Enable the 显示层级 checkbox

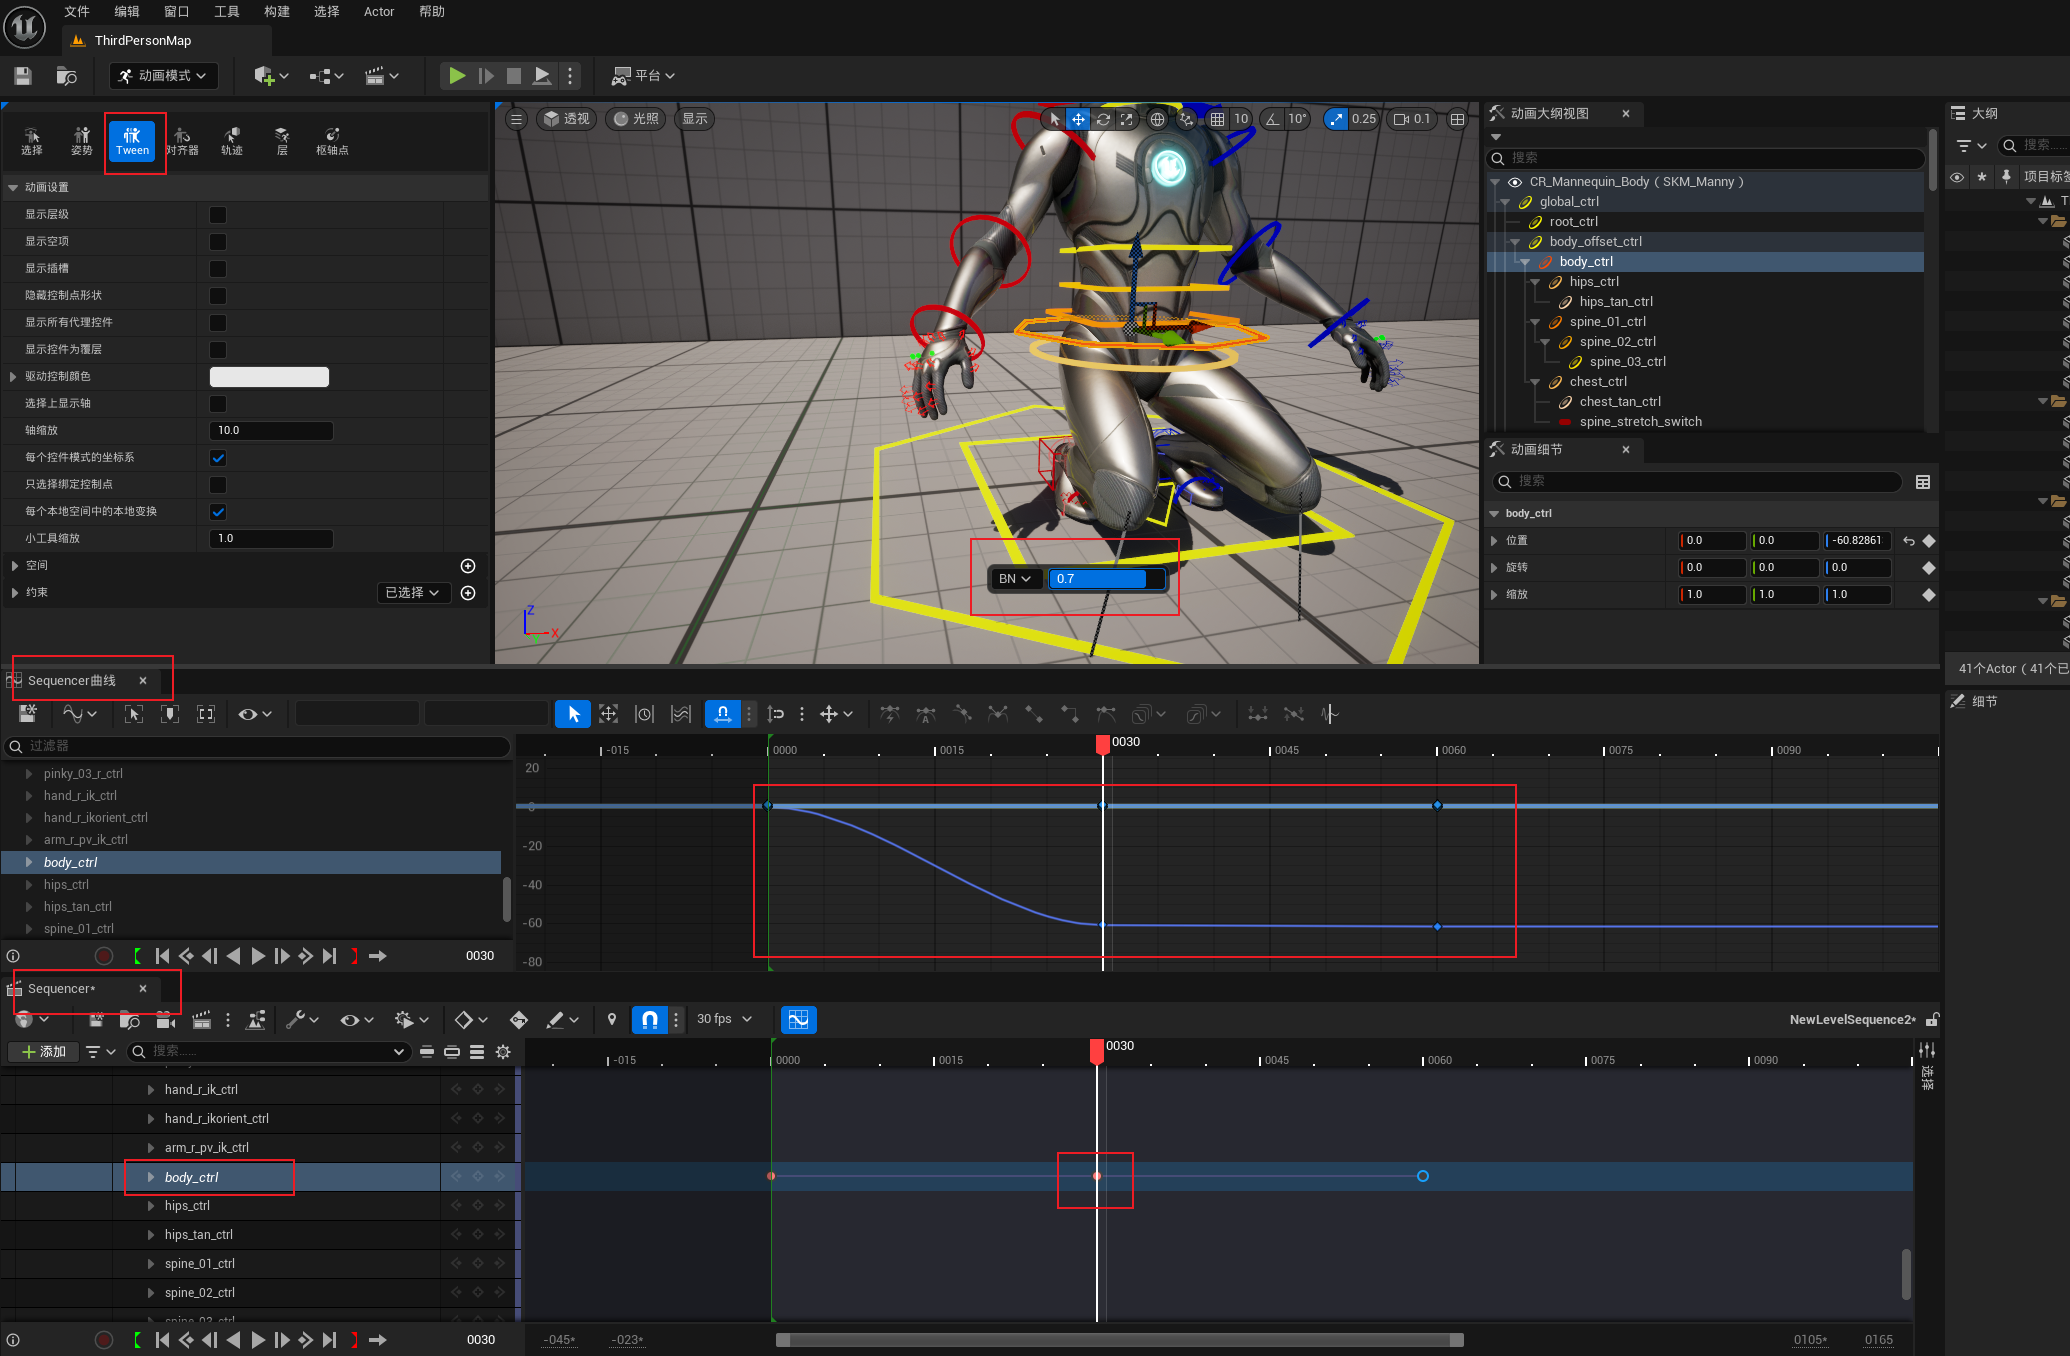point(218,215)
